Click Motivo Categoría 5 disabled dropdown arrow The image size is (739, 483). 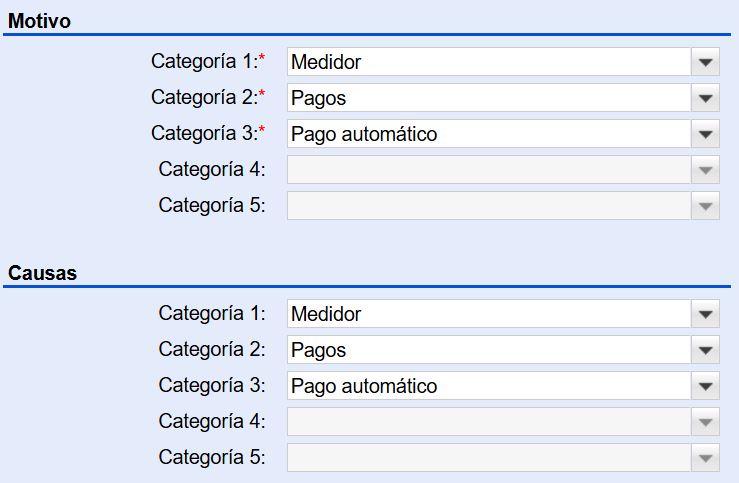tap(705, 205)
